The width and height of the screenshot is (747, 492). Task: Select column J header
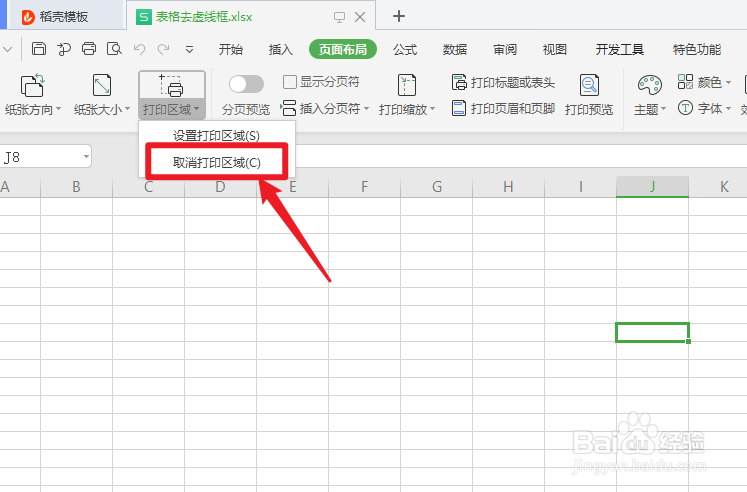click(652, 187)
